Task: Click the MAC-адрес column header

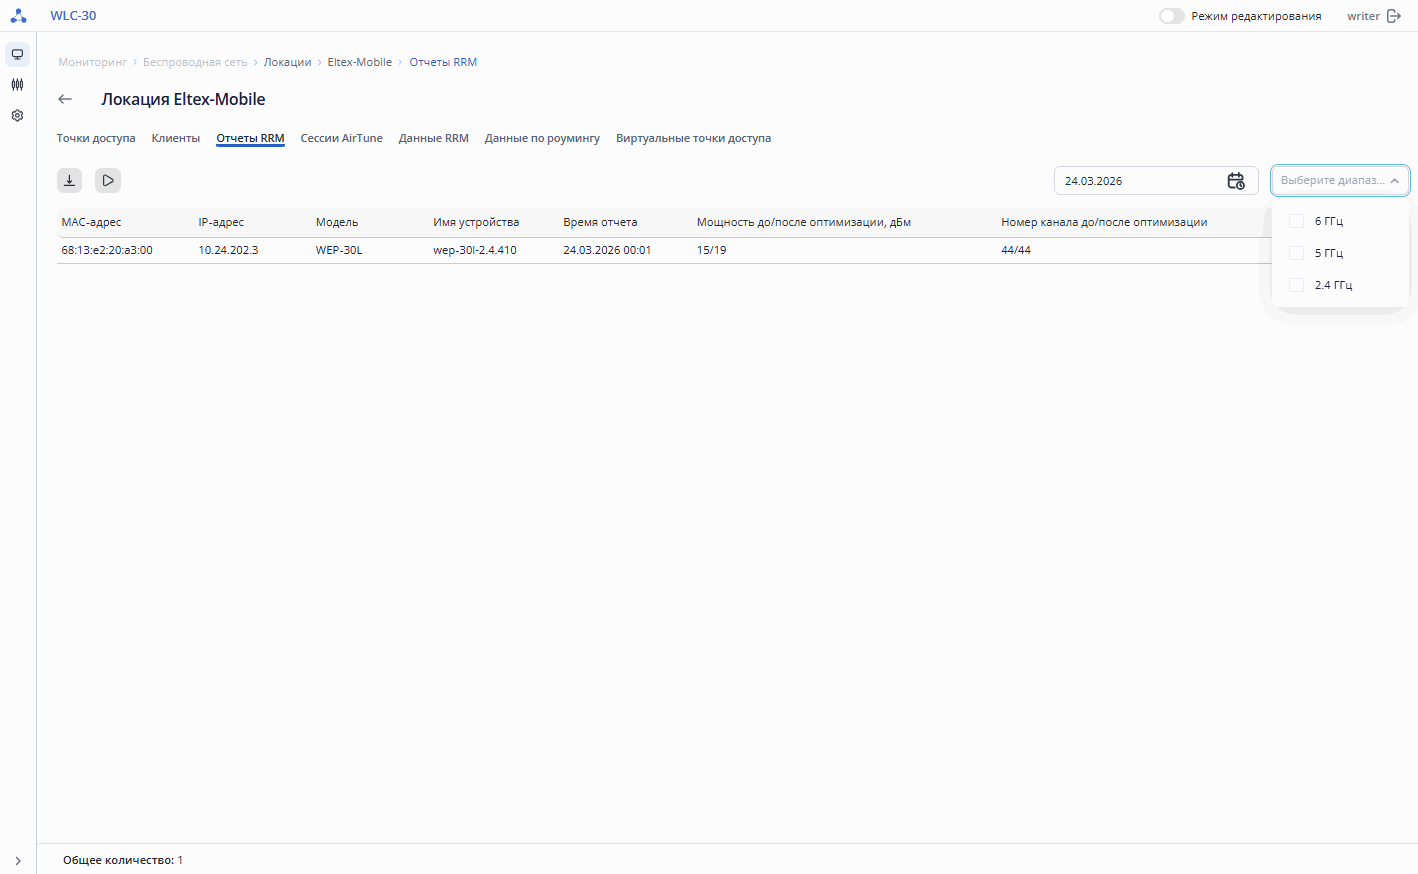Action: pyautogui.click(x=91, y=222)
